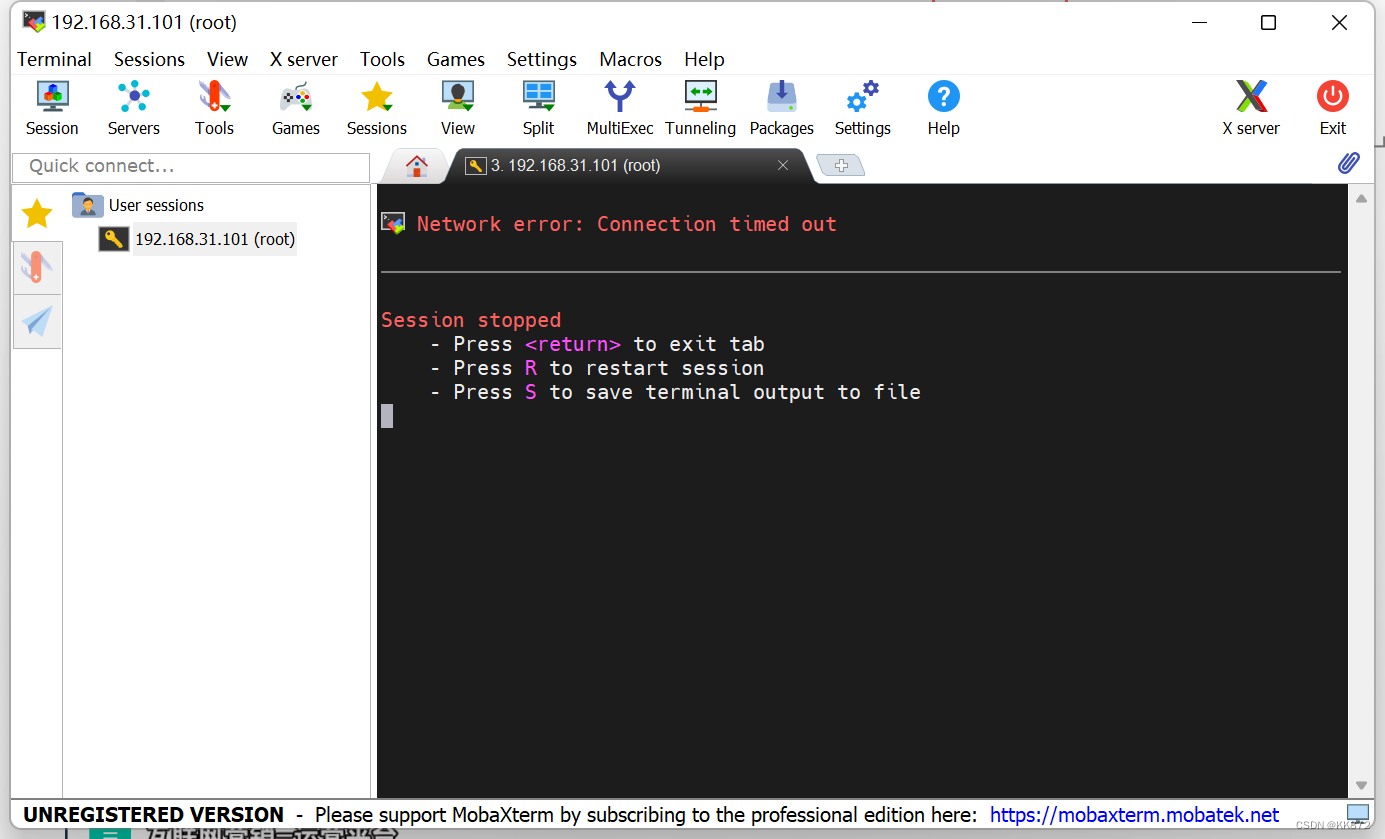The height and width of the screenshot is (839, 1385).
Task: Open the View menu in menu bar
Action: point(227,59)
